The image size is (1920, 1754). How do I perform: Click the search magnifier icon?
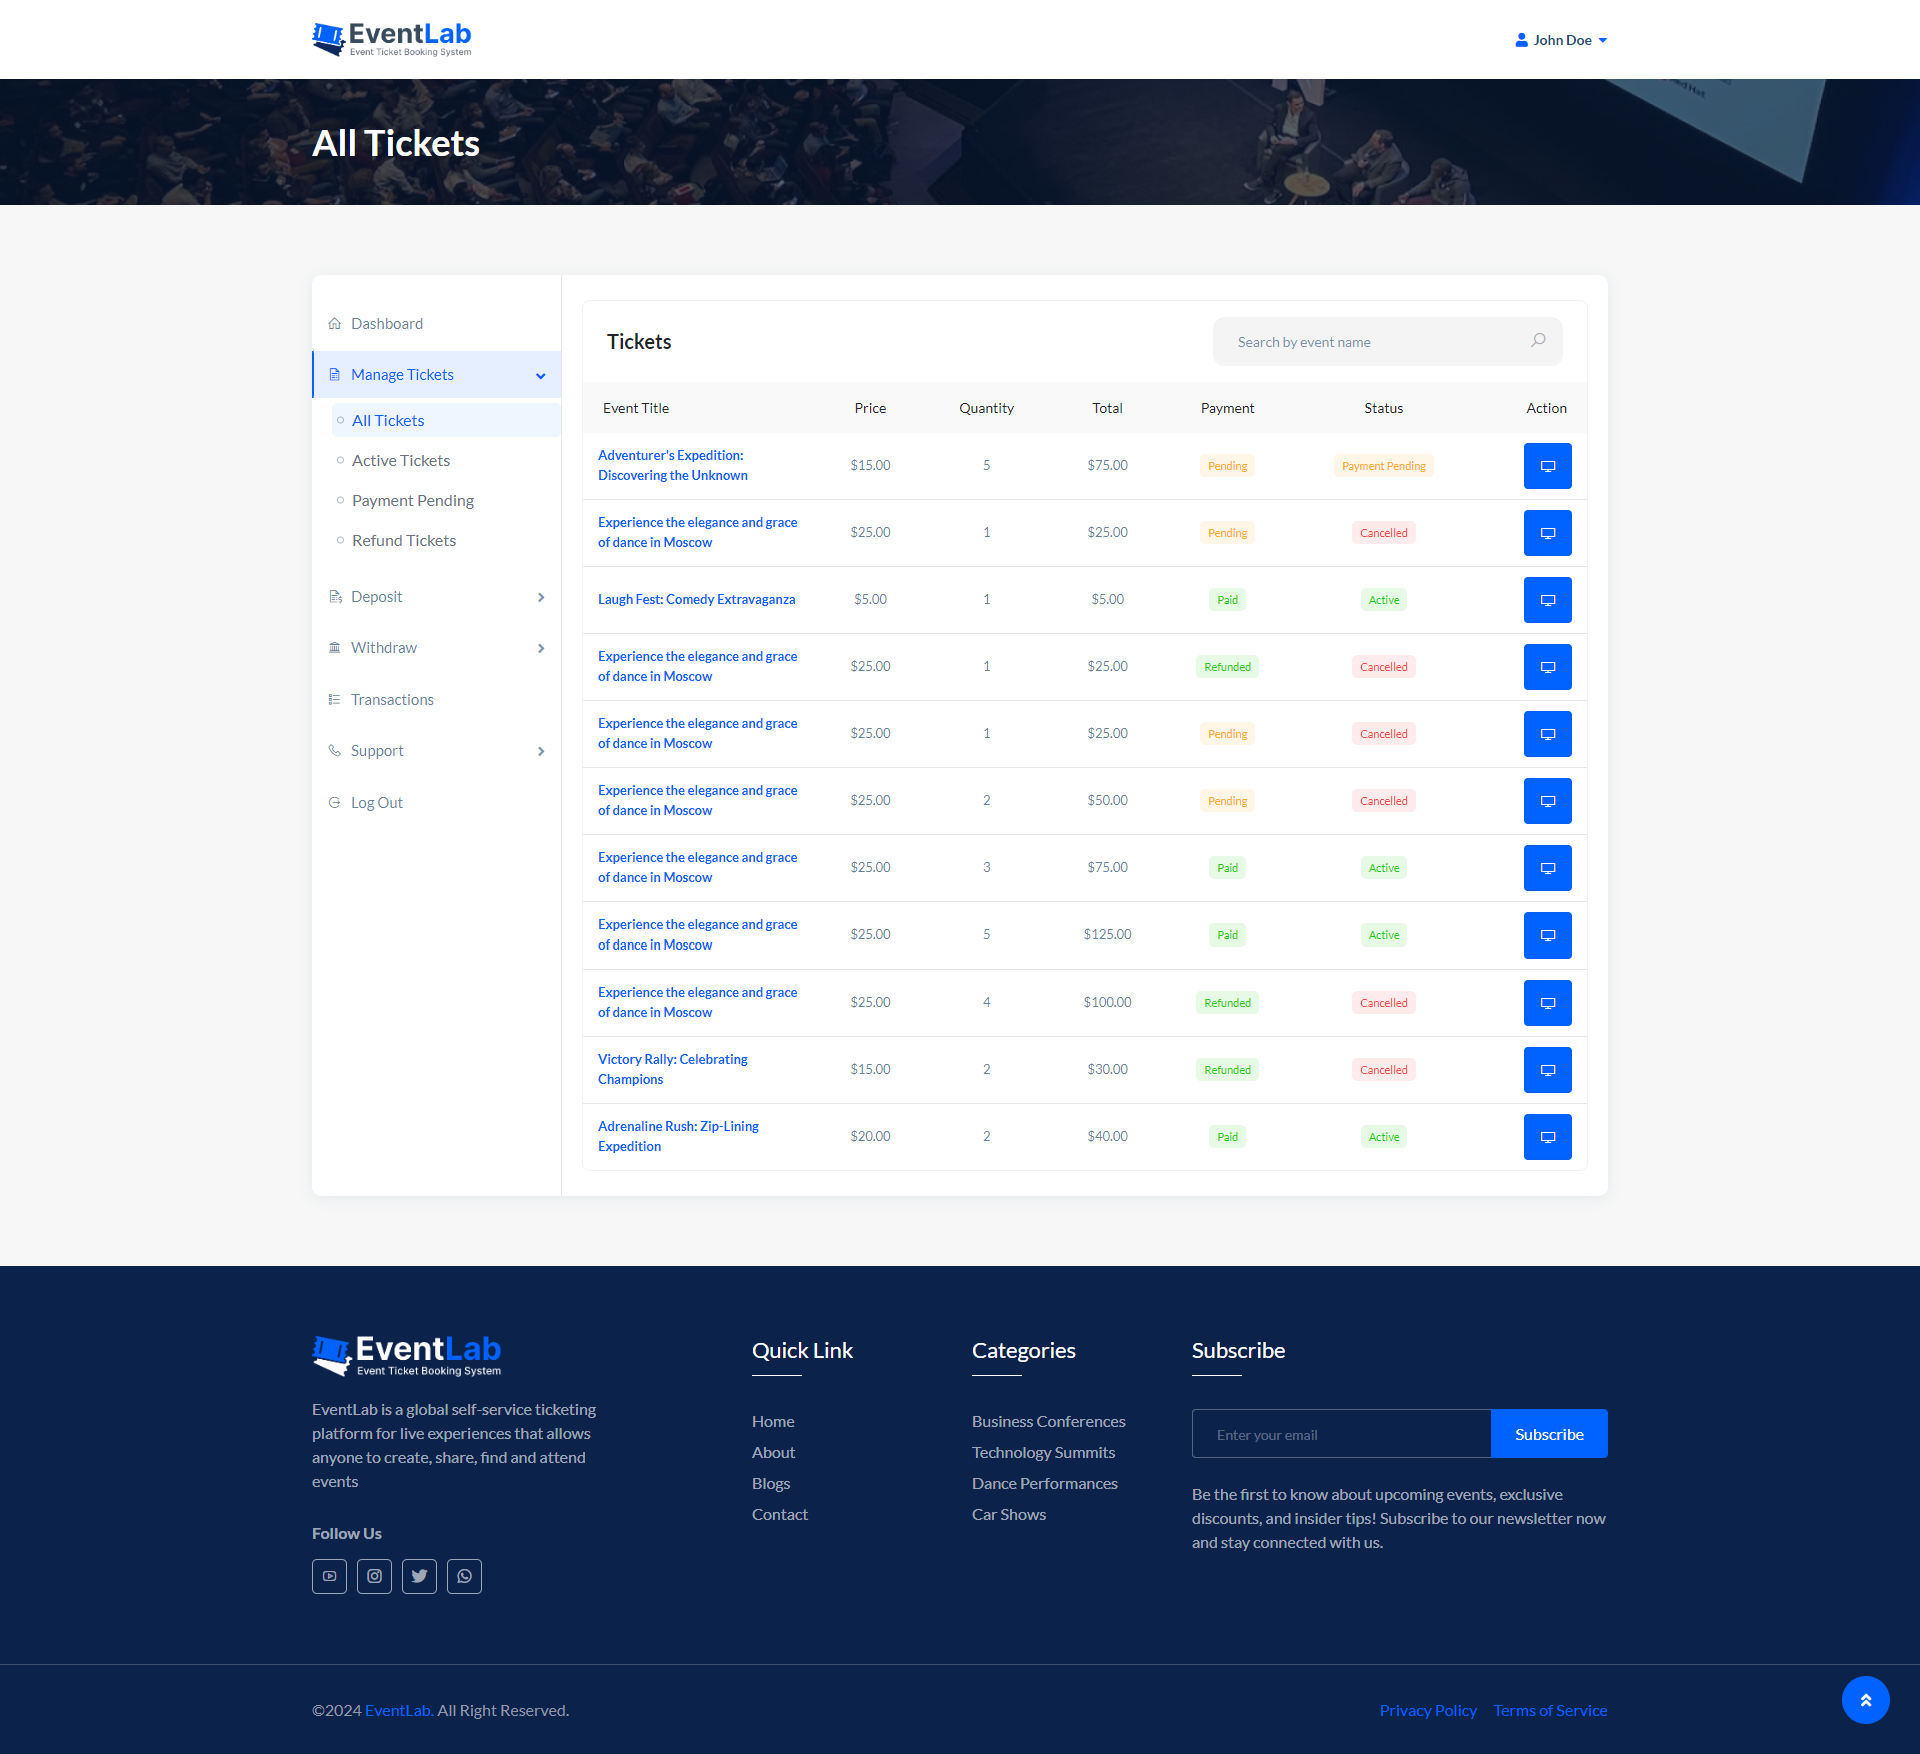click(x=1537, y=341)
